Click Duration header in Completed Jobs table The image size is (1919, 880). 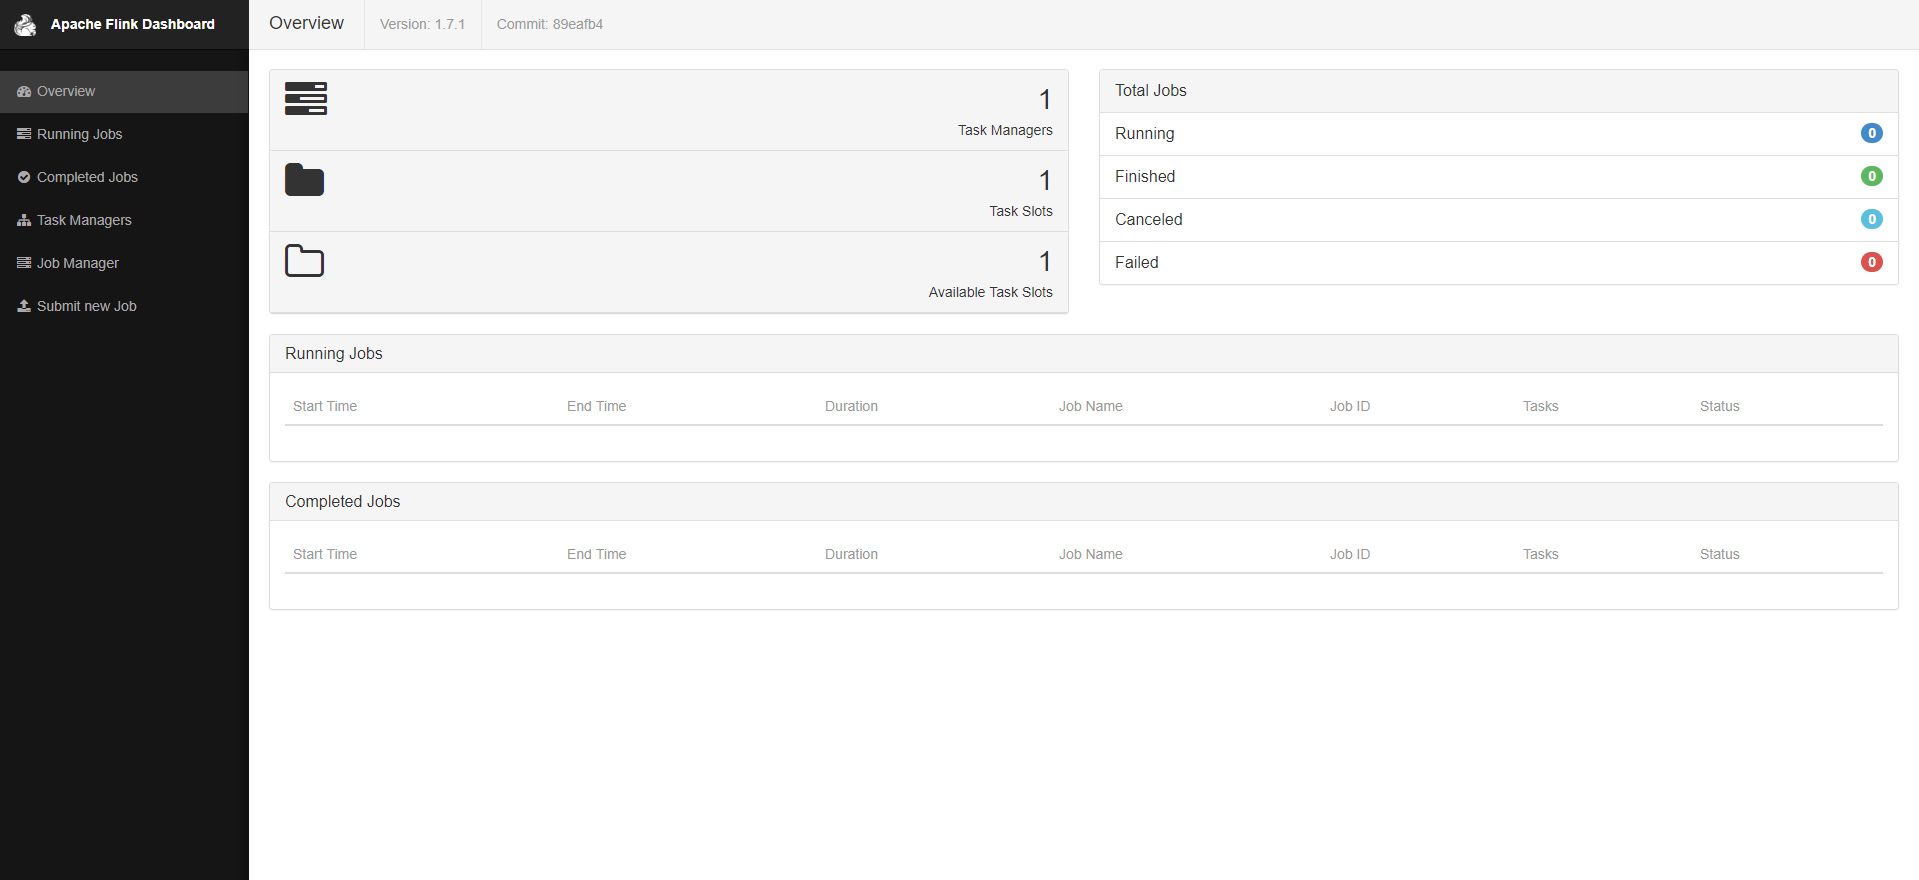[851, 554]
